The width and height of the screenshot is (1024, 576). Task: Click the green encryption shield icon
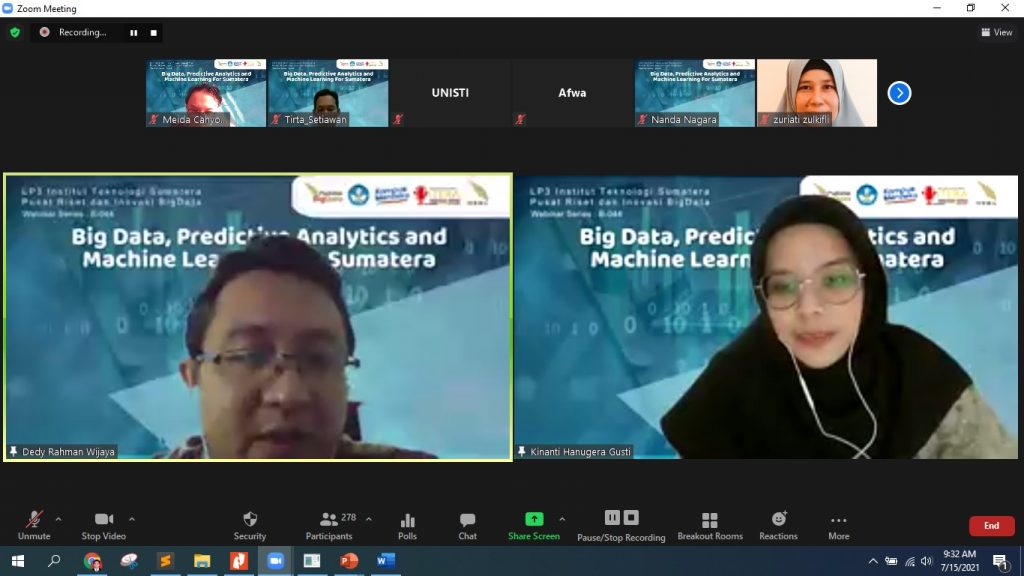[15, 32]
